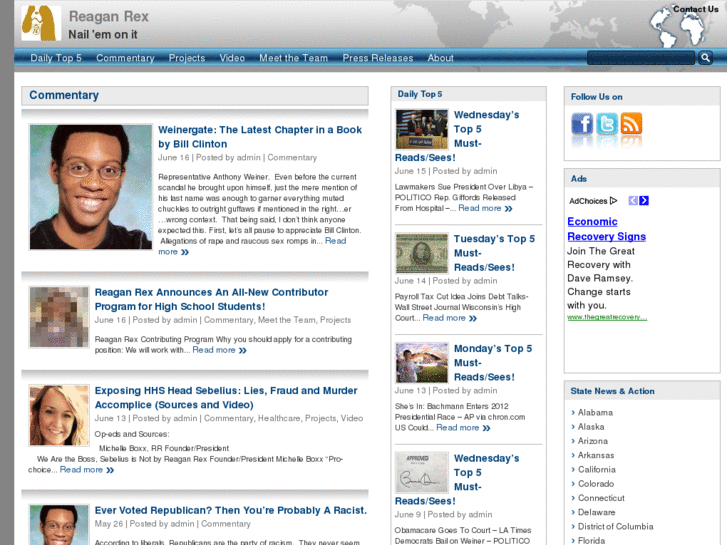
Task: Open the Weinergate article headline
Action: [x=260, y=137]
